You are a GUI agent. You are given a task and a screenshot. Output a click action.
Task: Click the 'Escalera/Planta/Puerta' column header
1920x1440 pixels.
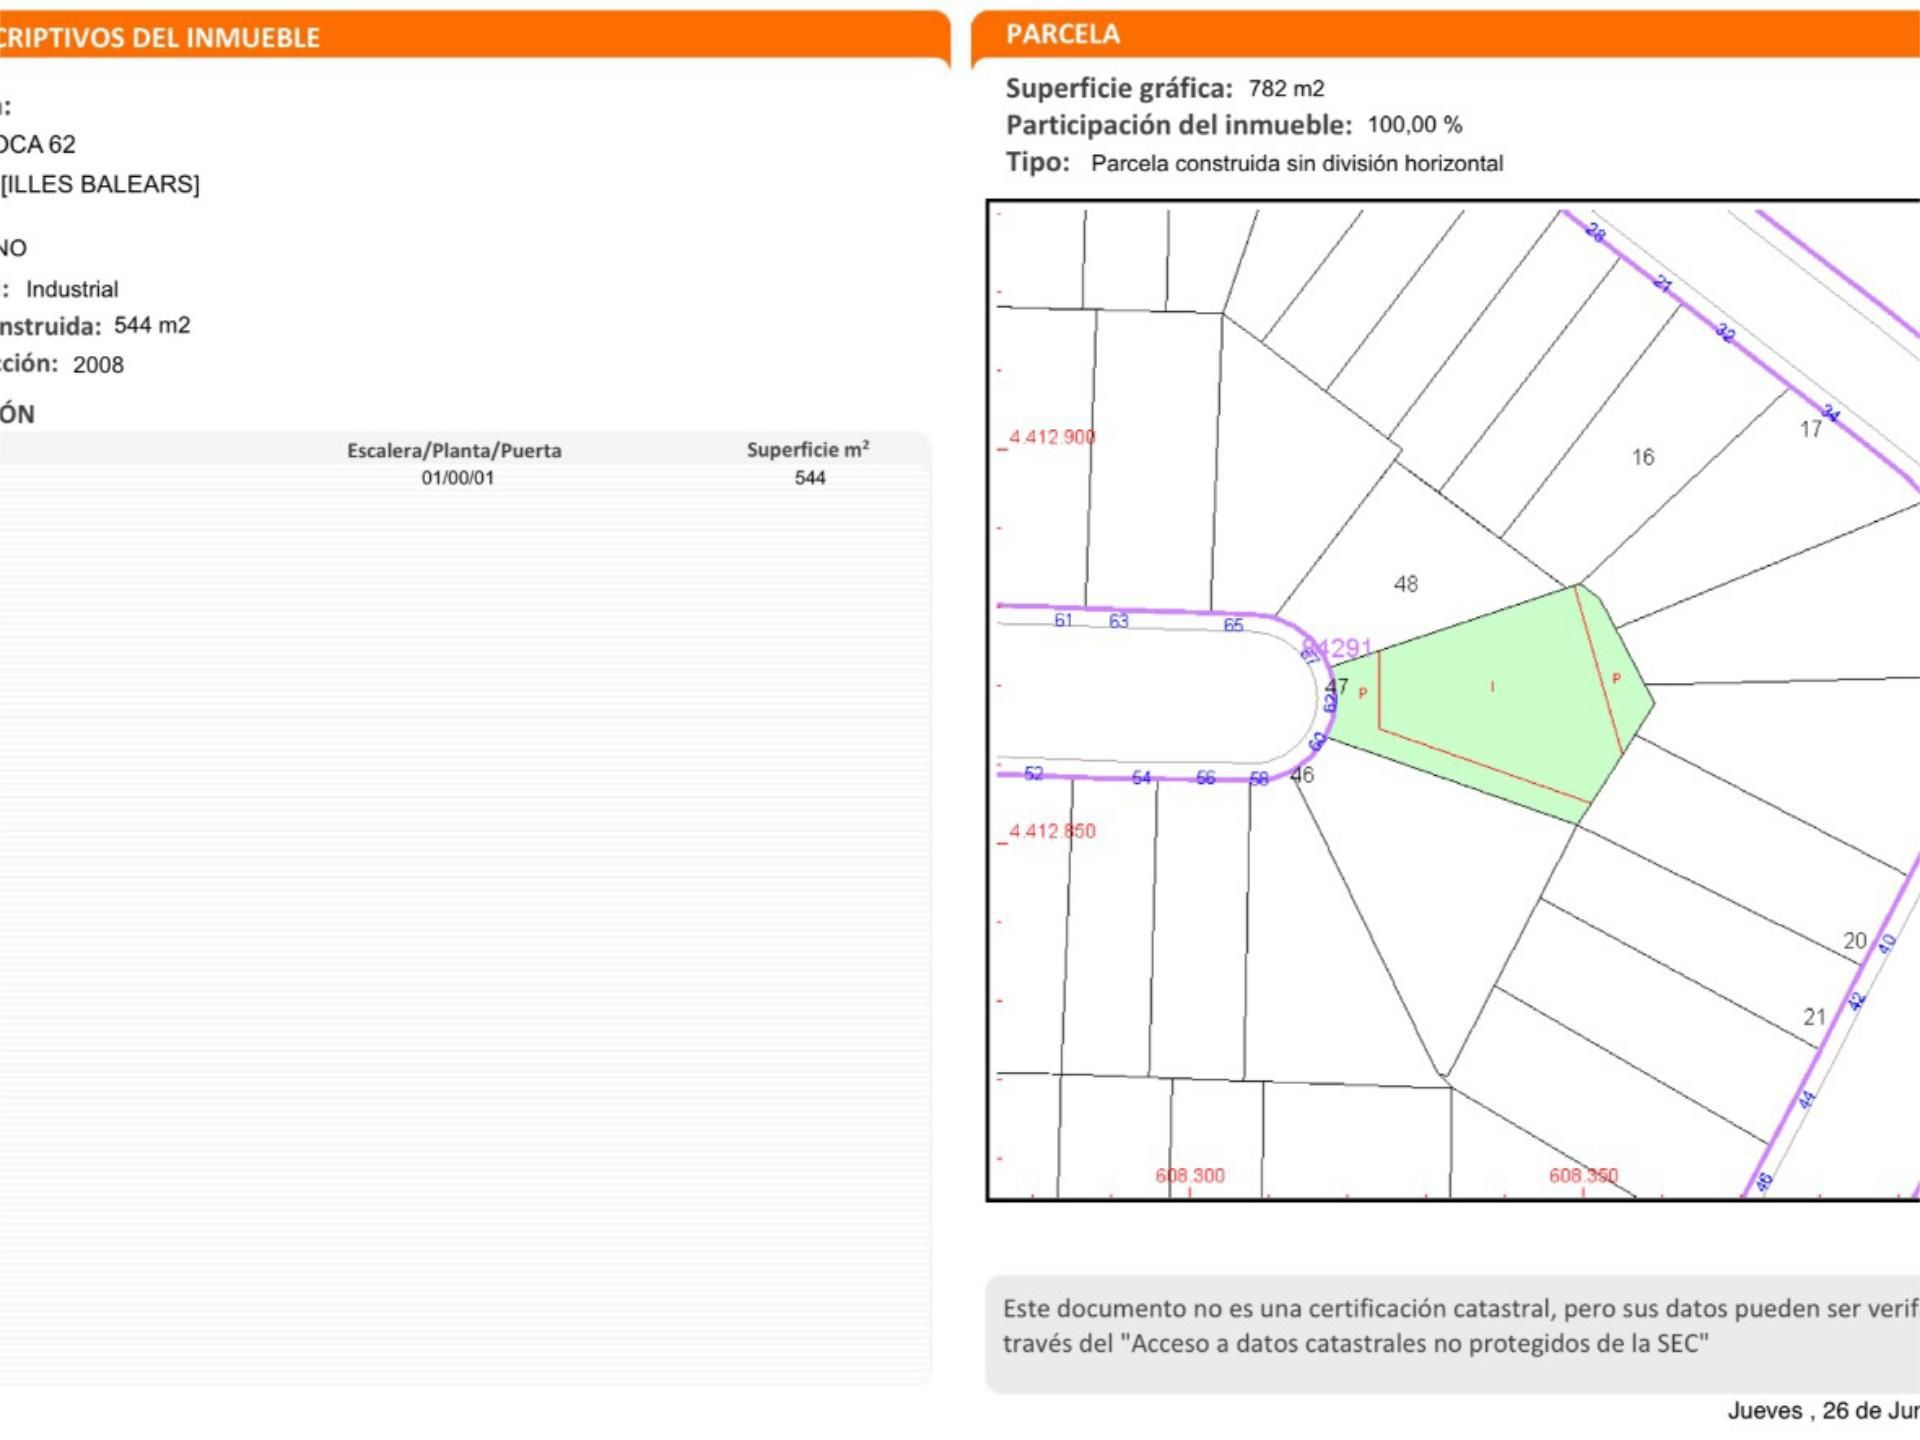[x=454, y=451]
